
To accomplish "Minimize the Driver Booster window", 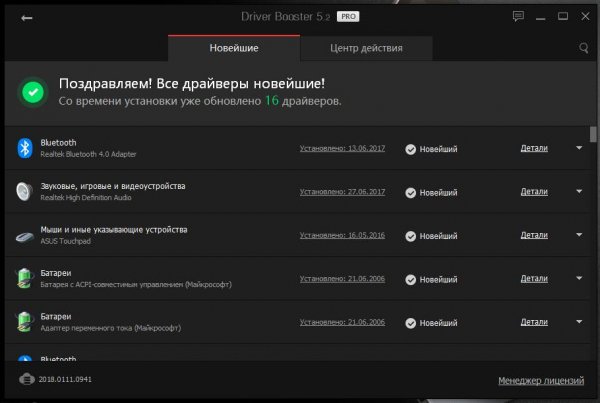I will pos(540,17).
